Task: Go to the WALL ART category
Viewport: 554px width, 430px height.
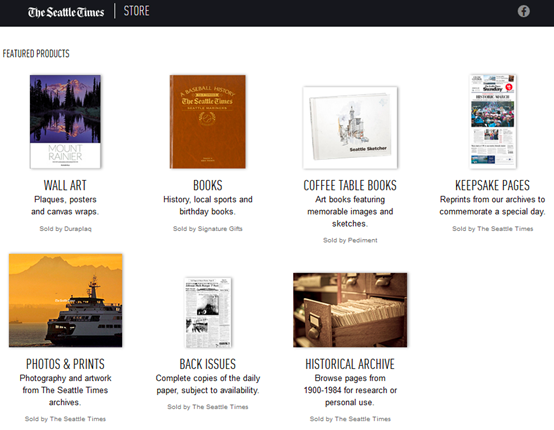Action: click(x=65, y=185)
